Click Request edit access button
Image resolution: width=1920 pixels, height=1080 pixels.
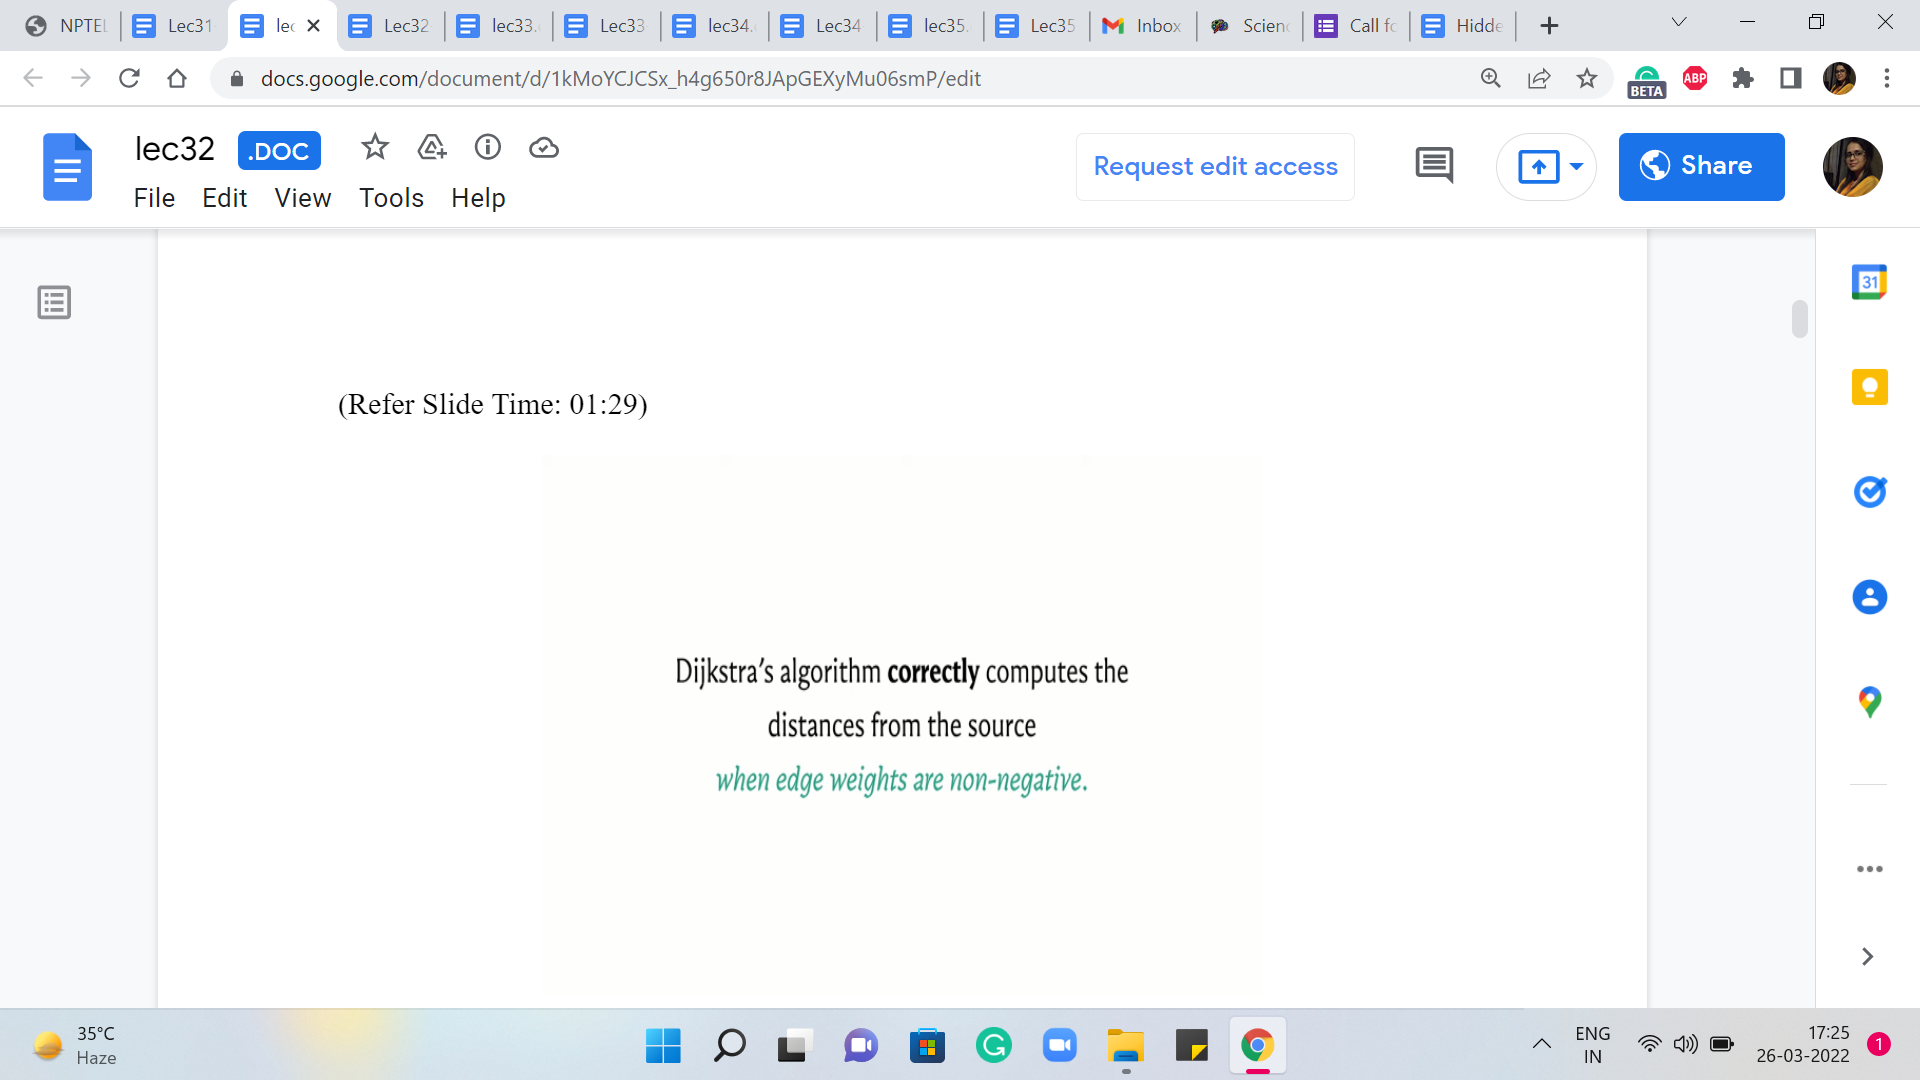[x=1215, y=166]
